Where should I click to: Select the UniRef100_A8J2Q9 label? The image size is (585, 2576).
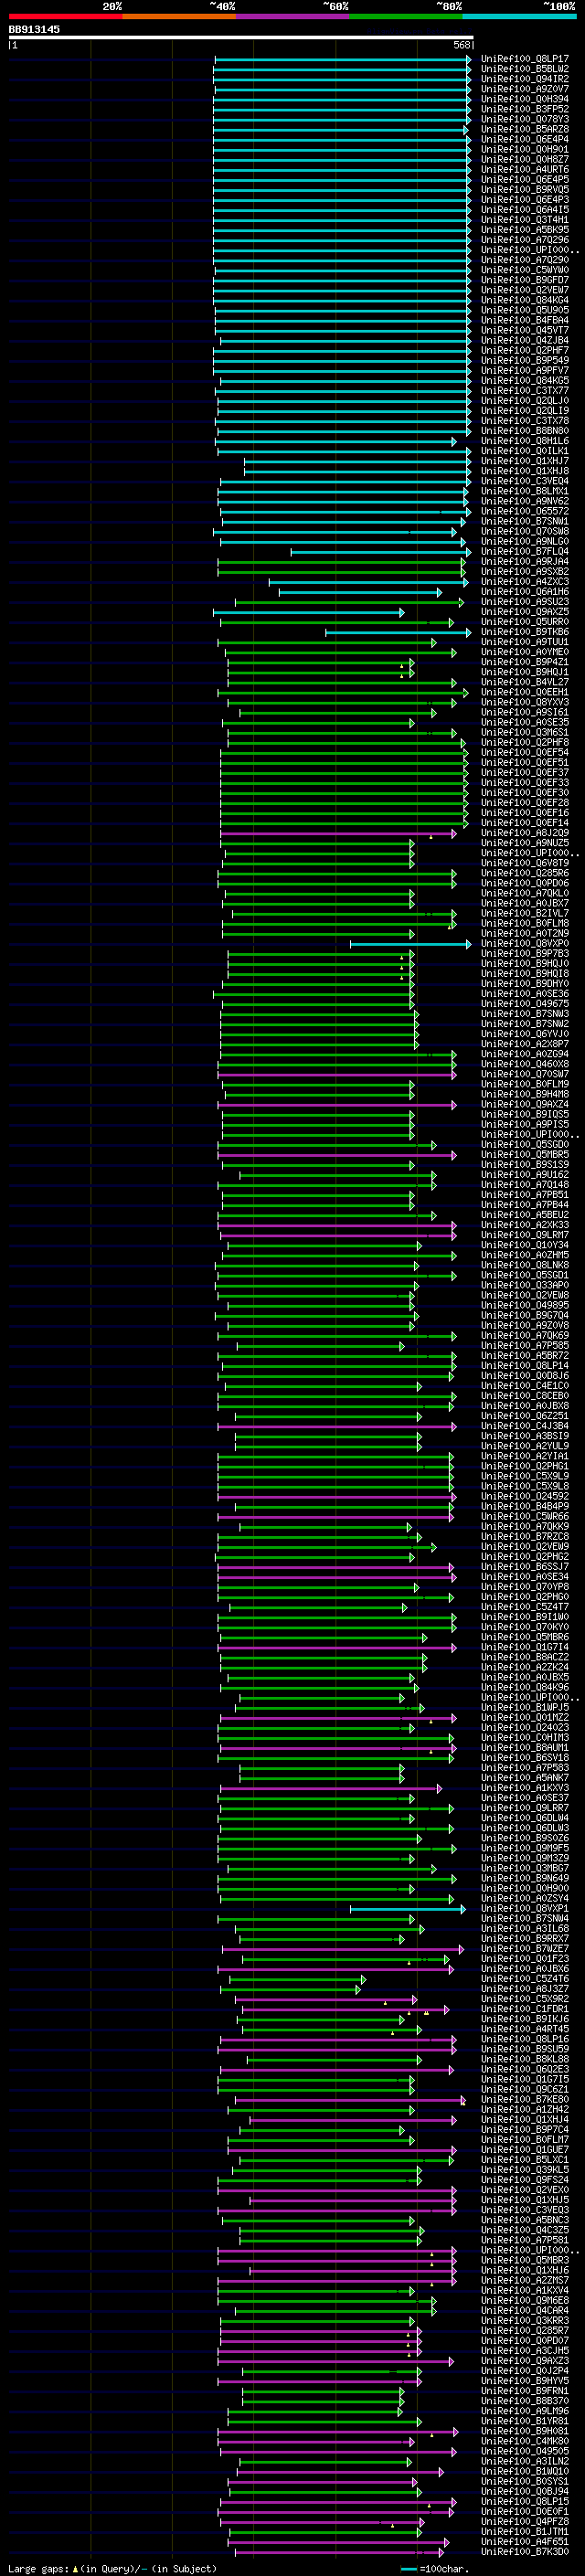pos(524,833)
